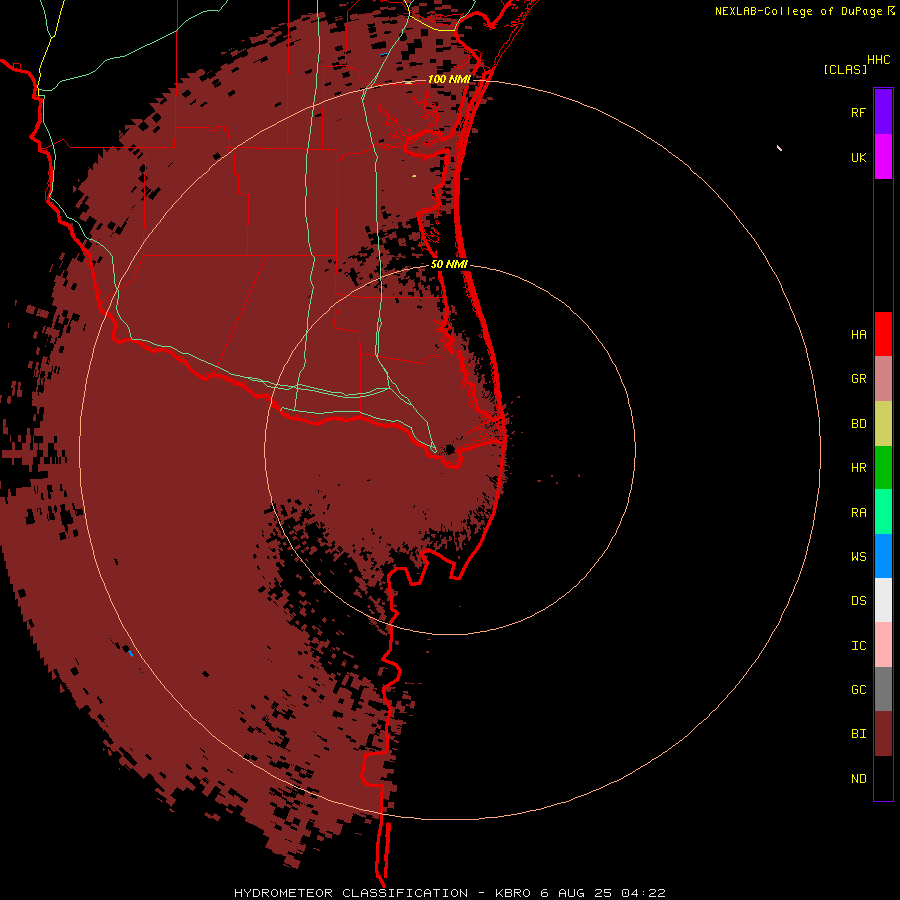The width and height of the screenshot is (900, 900).
Task: Click the HYDROMETEOR CLASSIFICATION title text
Action: pyautogui.click(x=351, y=893)
